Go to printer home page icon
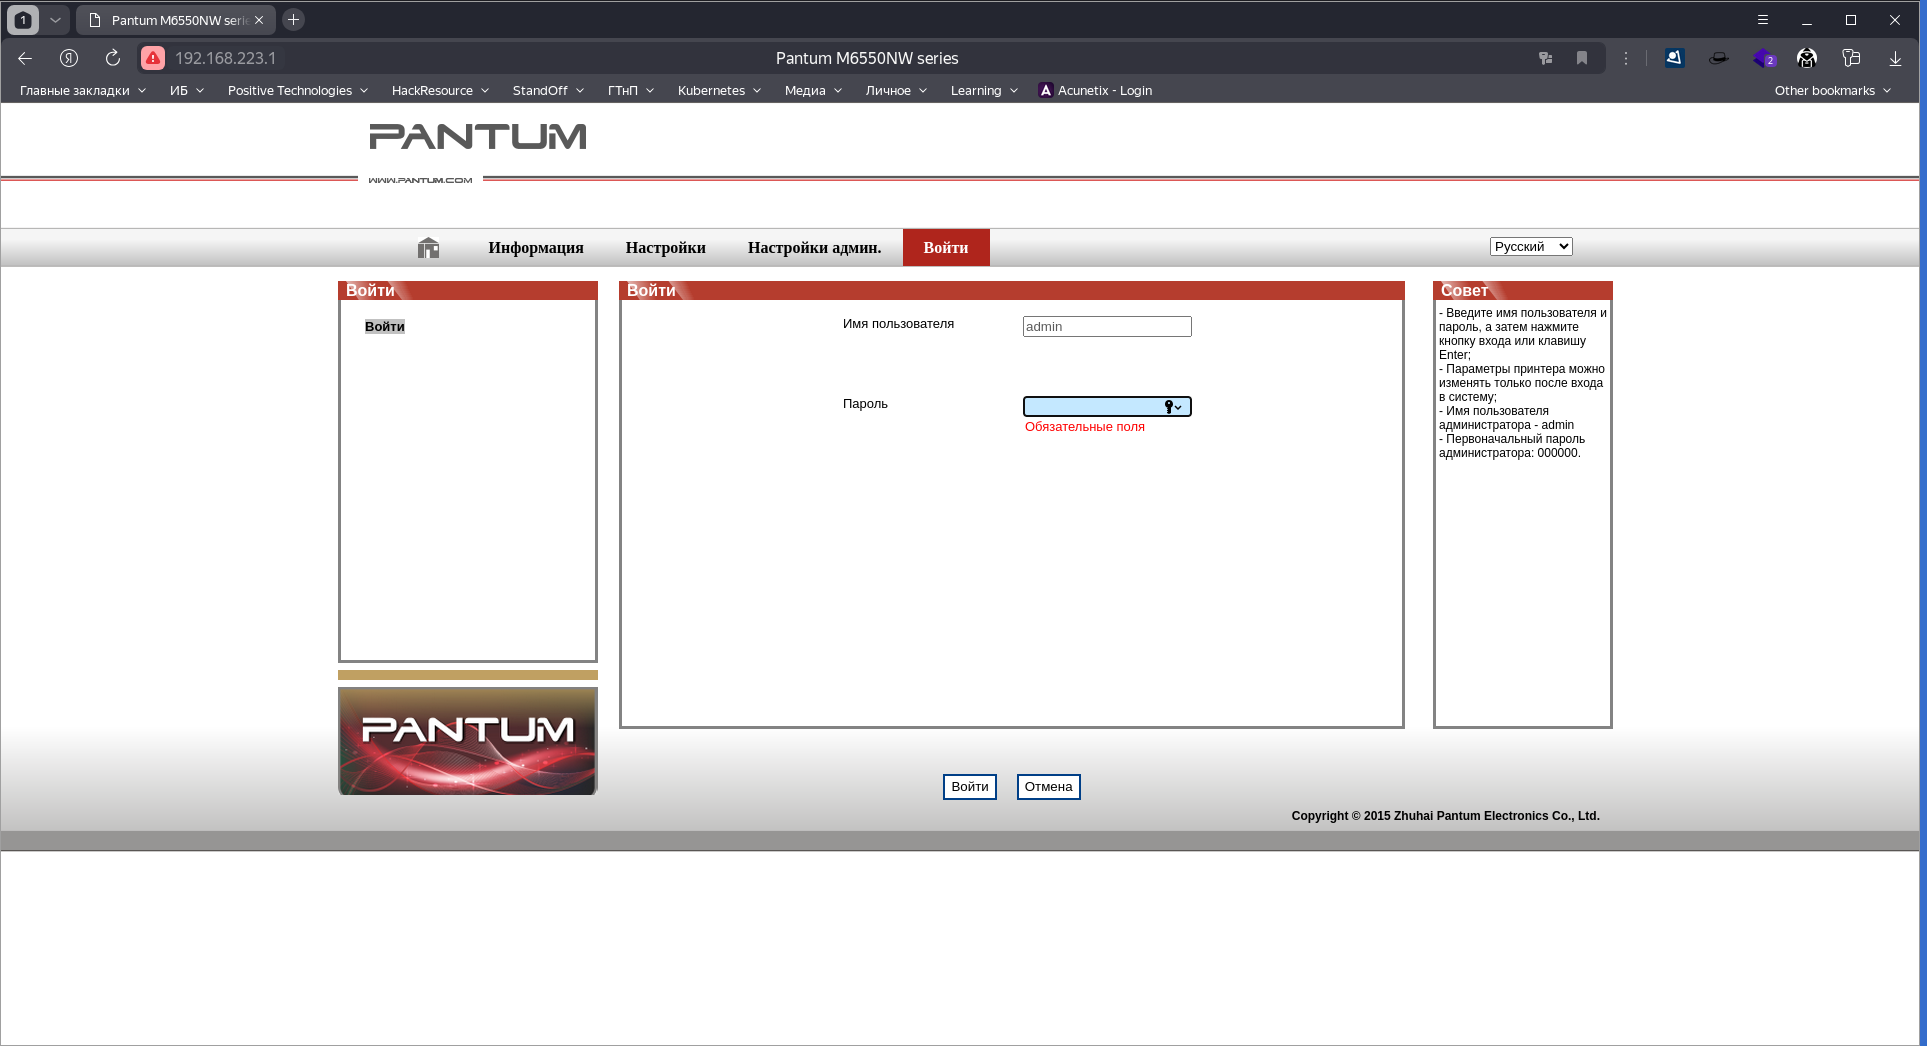 [x=428, y=248]
